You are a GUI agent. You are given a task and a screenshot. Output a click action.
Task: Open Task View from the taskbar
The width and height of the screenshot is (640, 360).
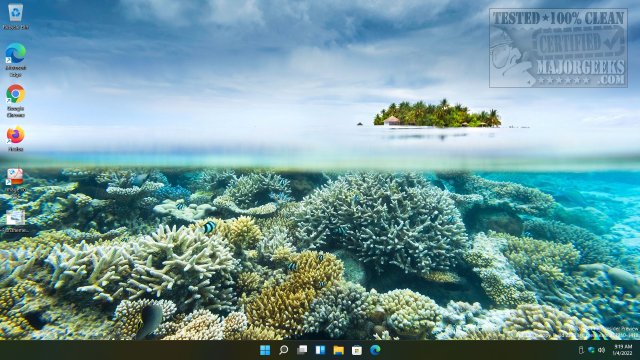click(x=302, y=350)
